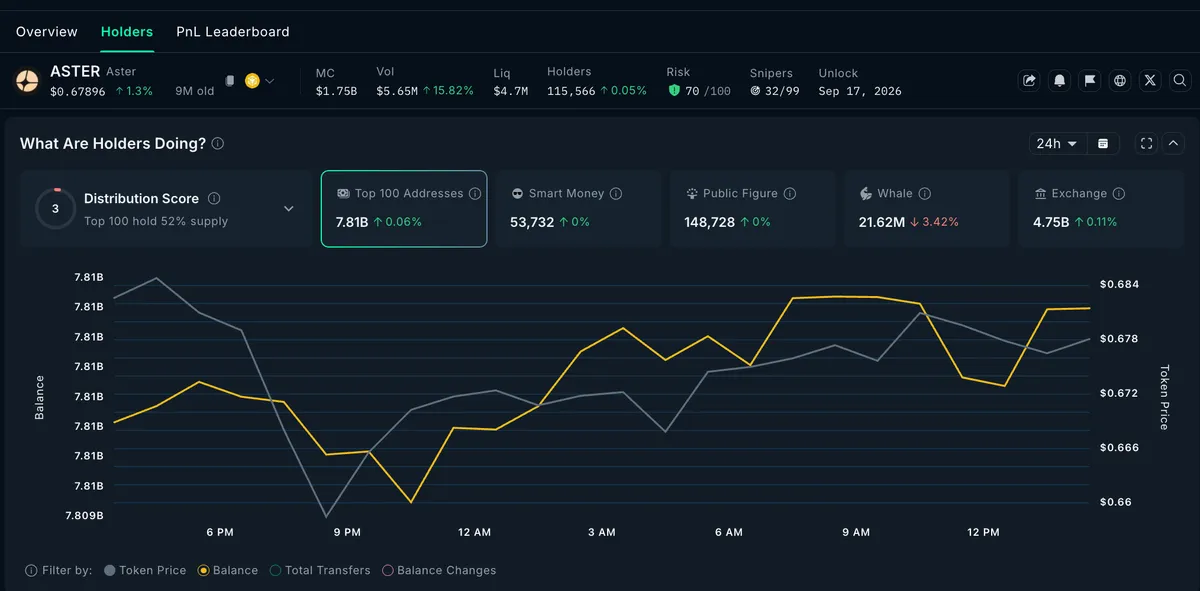Switch to the Overview tab
The height and width of the screenshot is (591, 1200).
tap(47, 32)
